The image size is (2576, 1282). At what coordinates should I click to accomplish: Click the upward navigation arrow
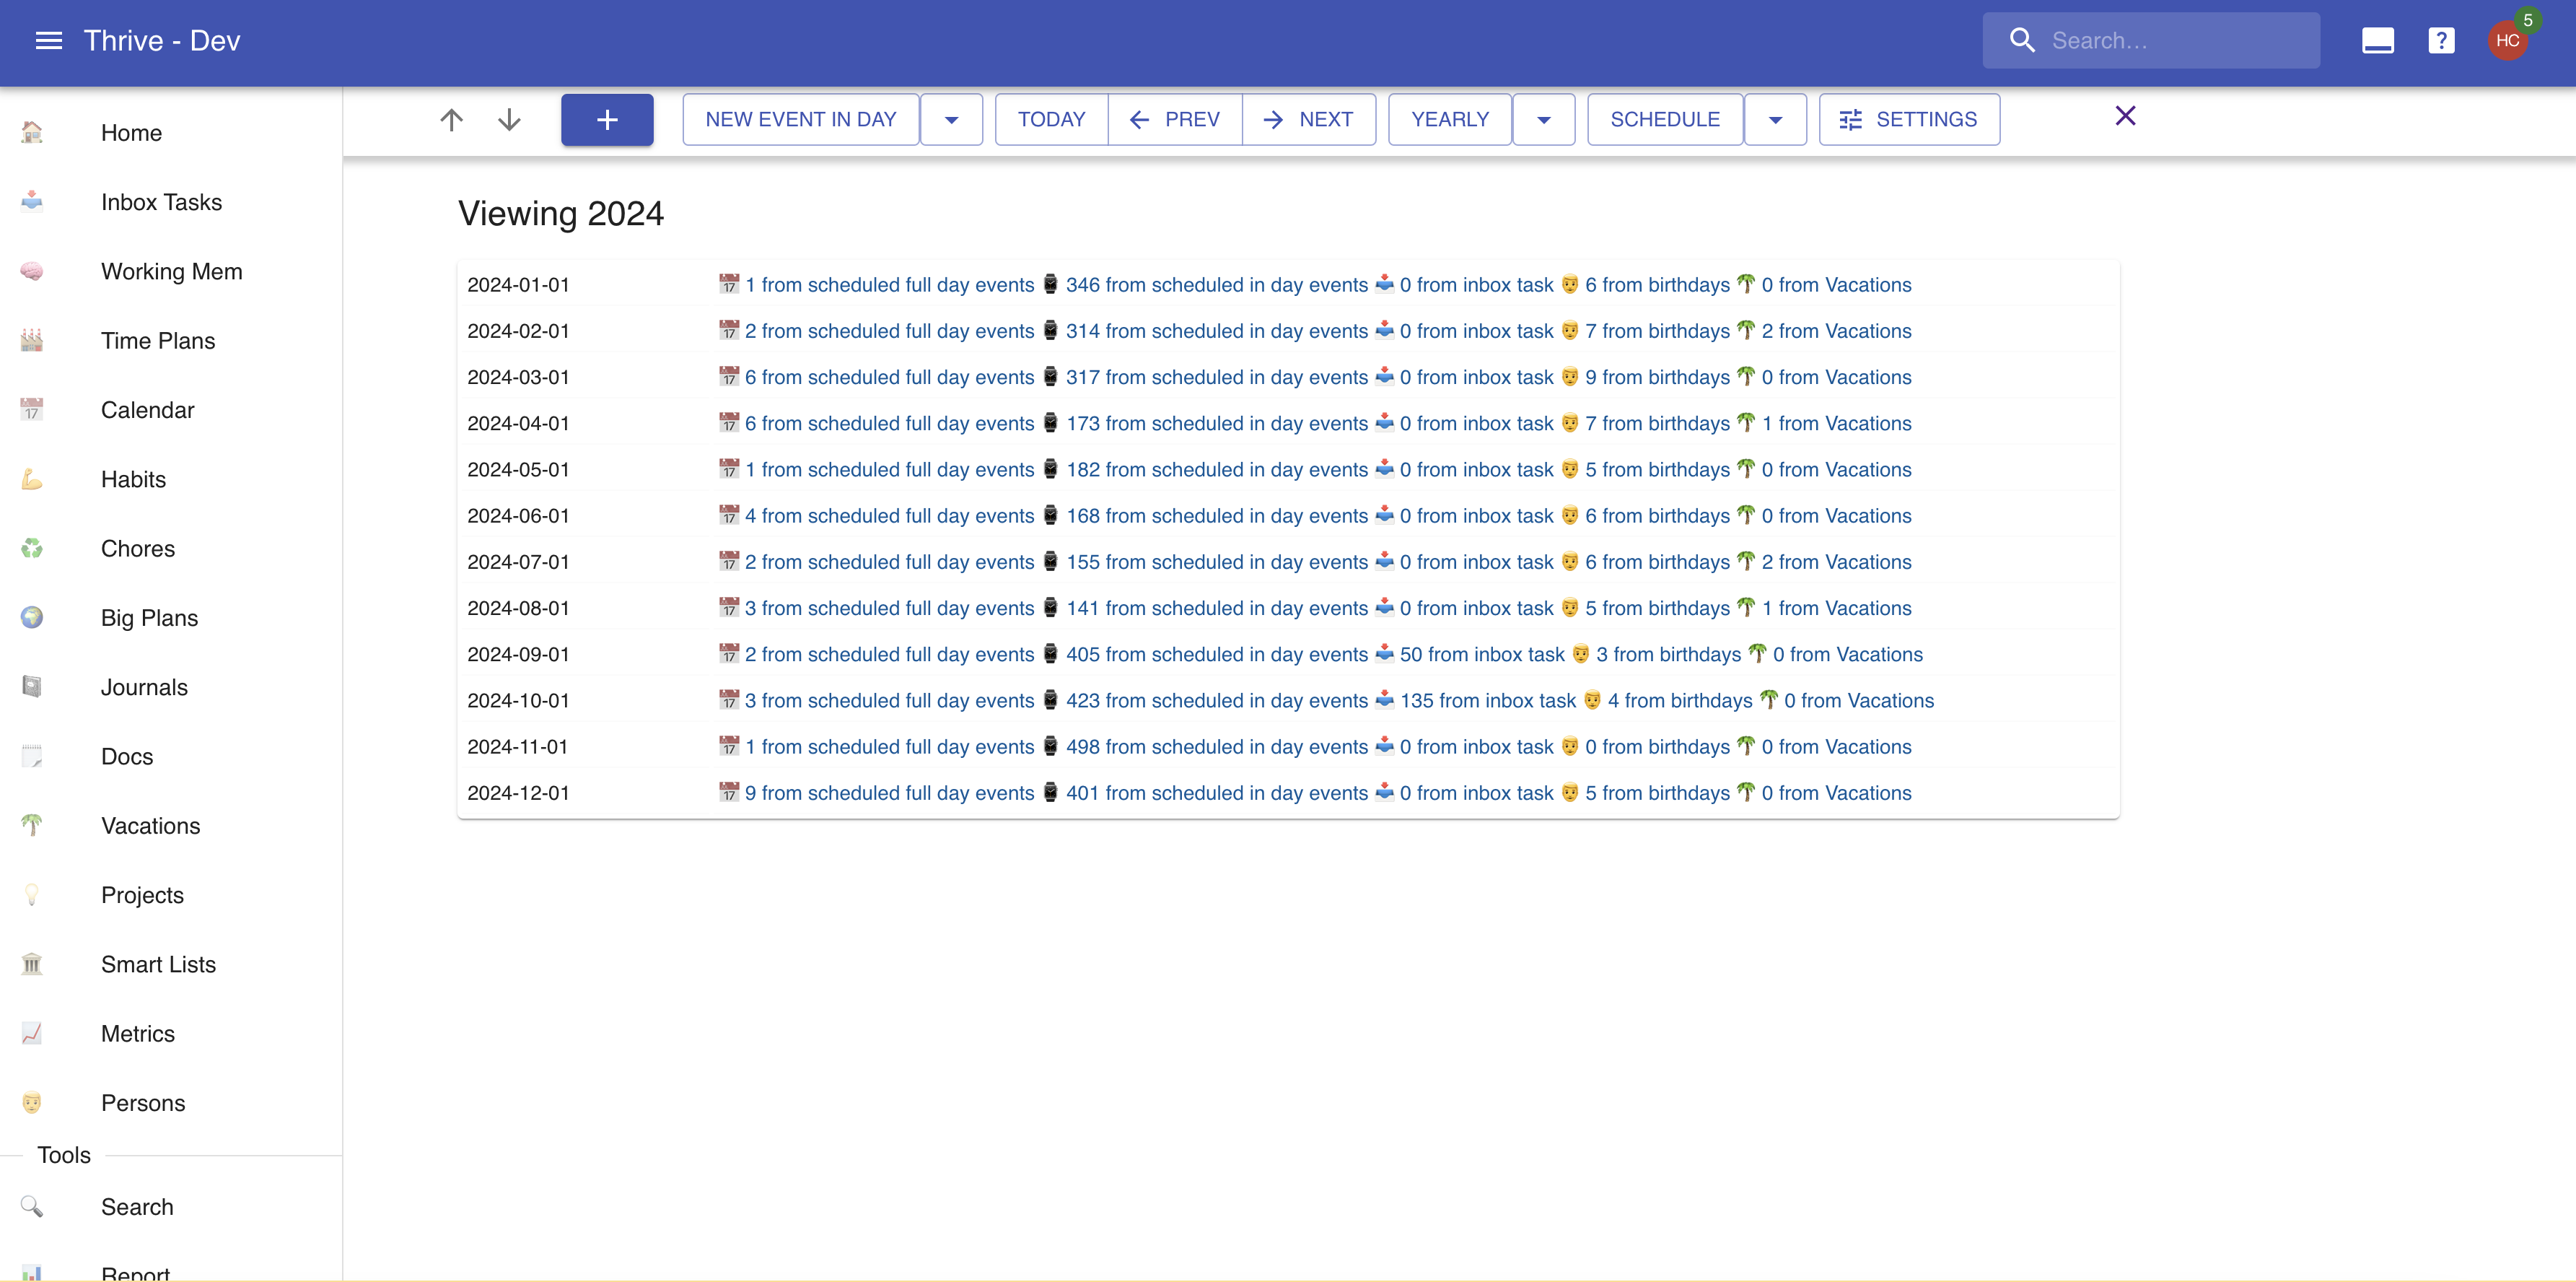tap(451, 119)
